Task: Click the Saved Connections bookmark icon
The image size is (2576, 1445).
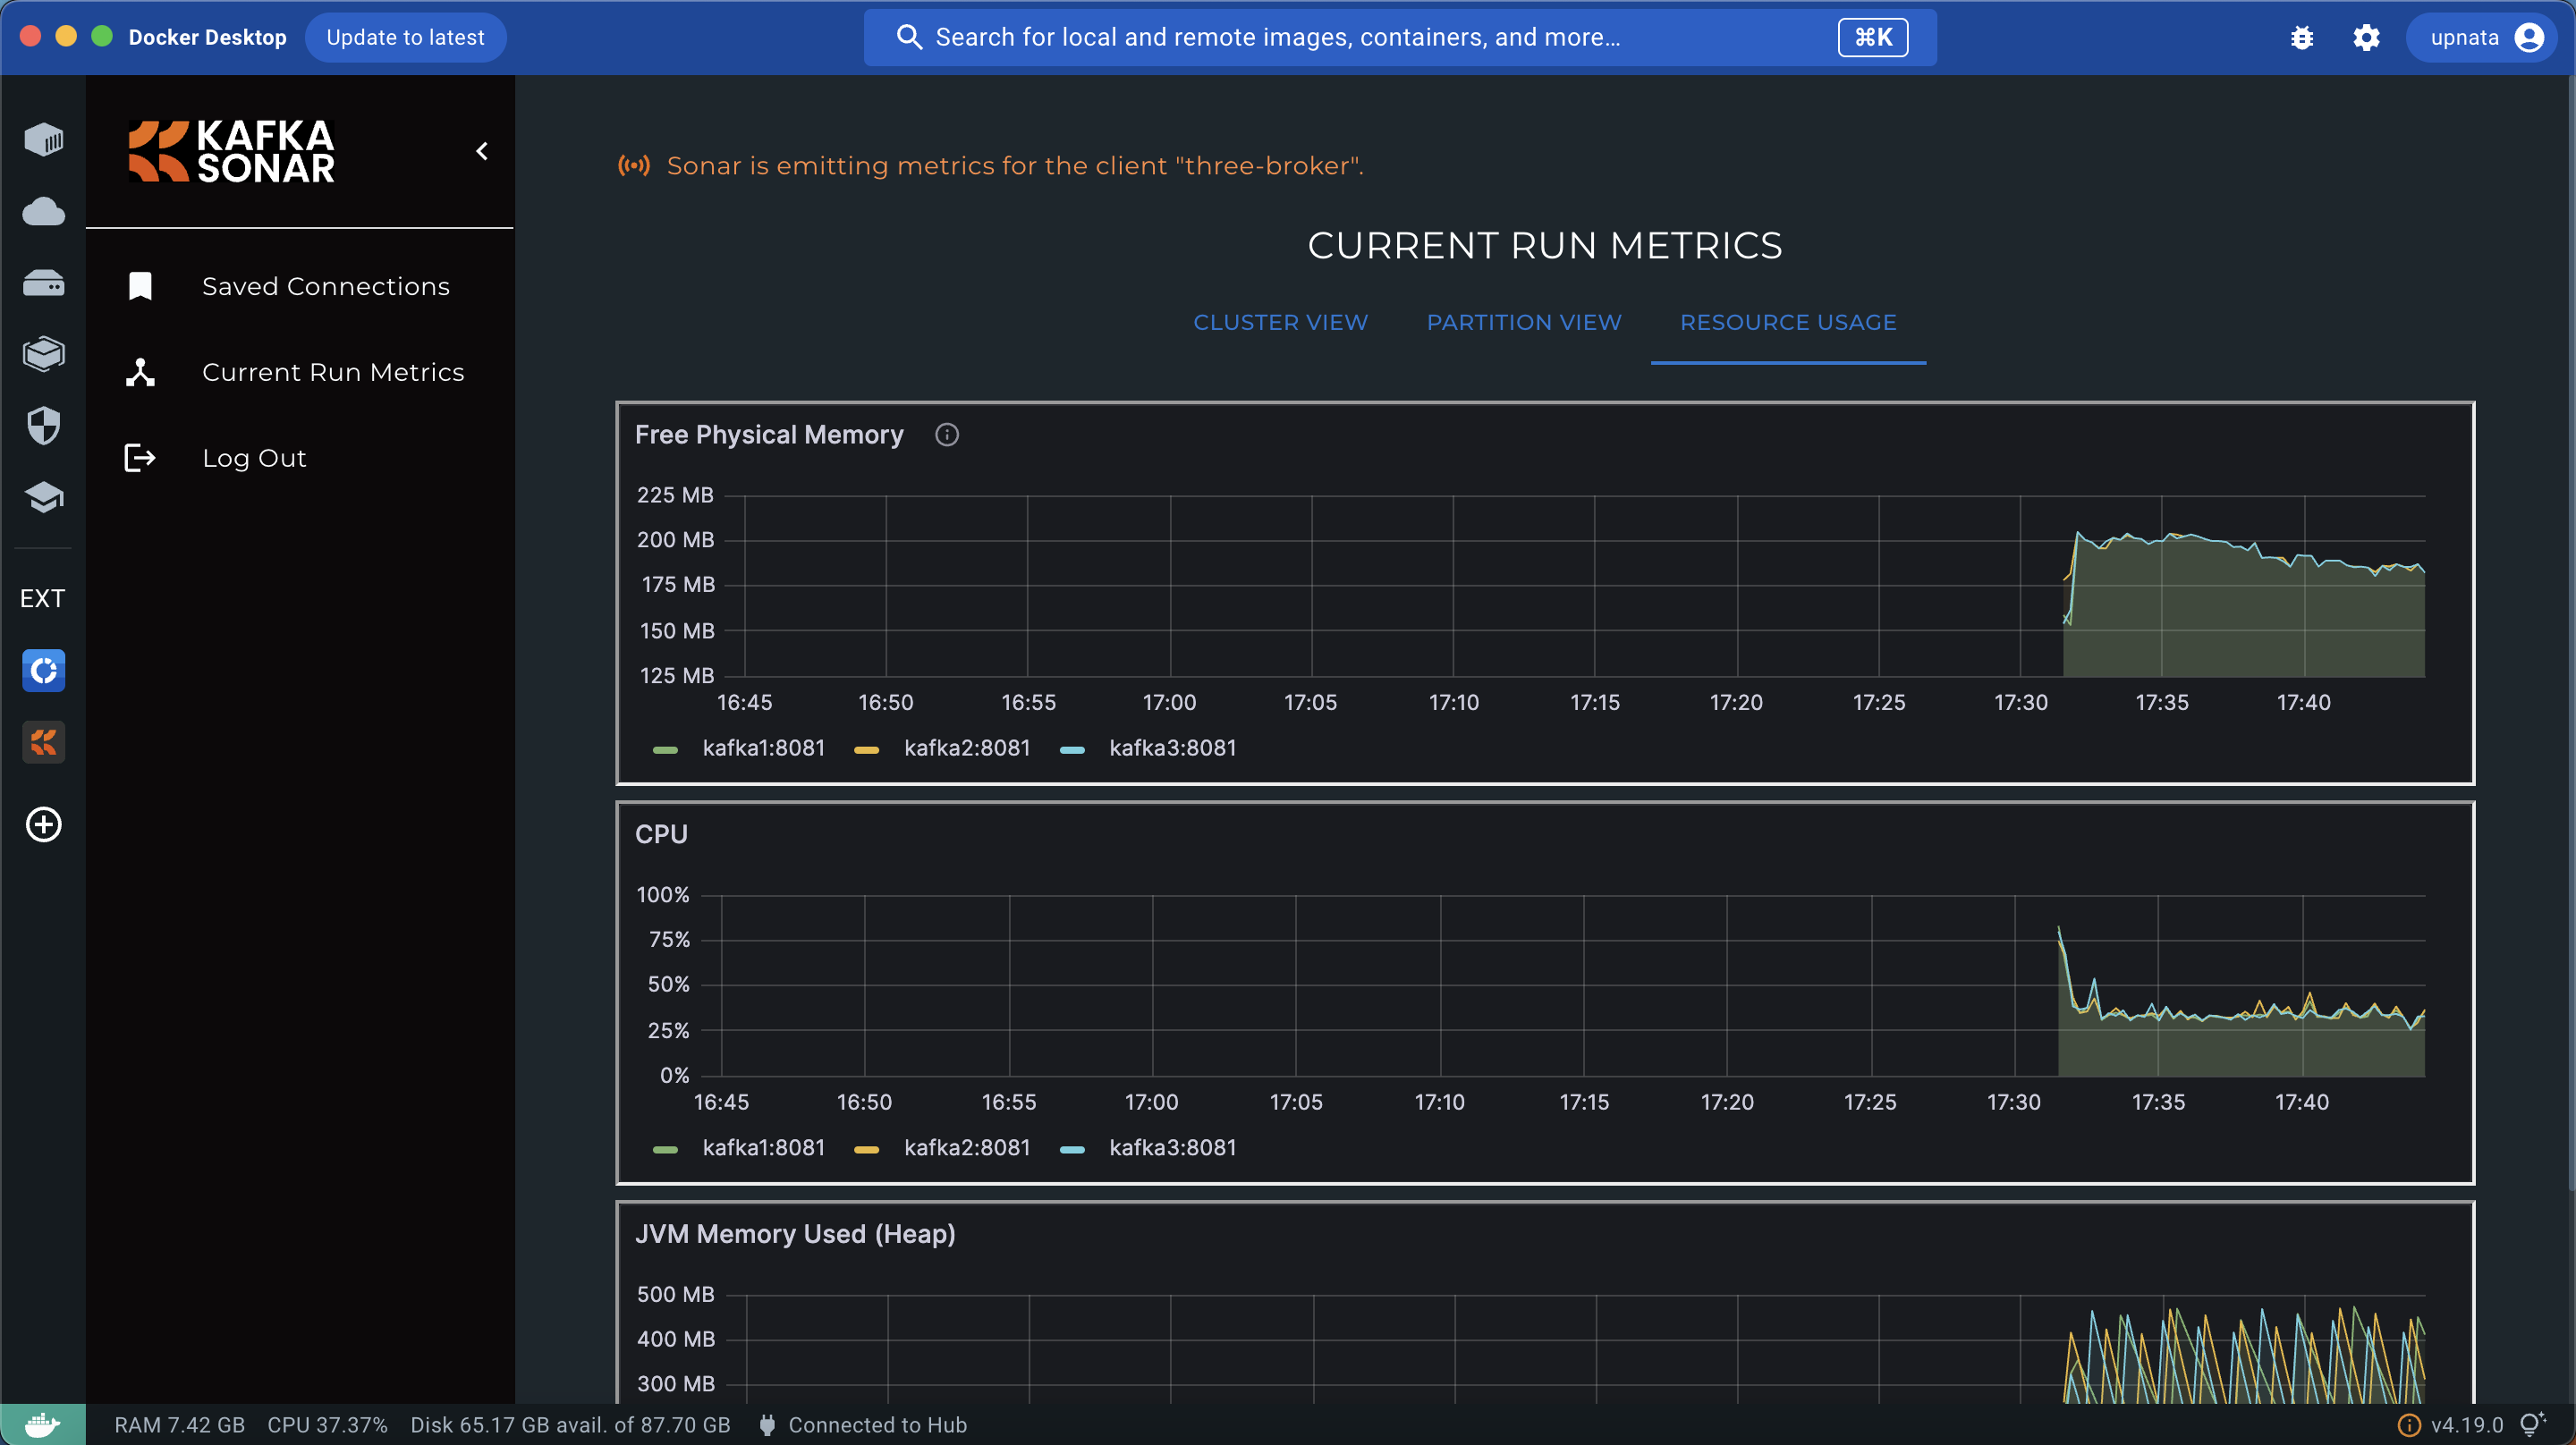Action: (x=140, y=287)
